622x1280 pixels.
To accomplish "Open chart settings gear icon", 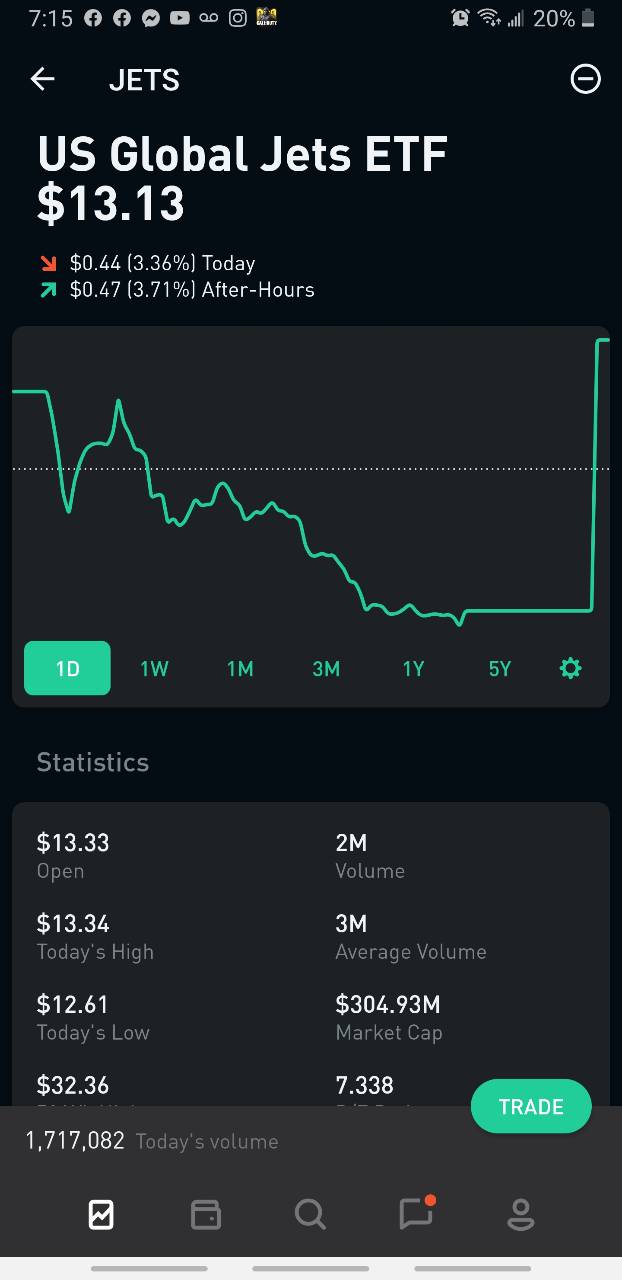I will click(x=570, y=668).
